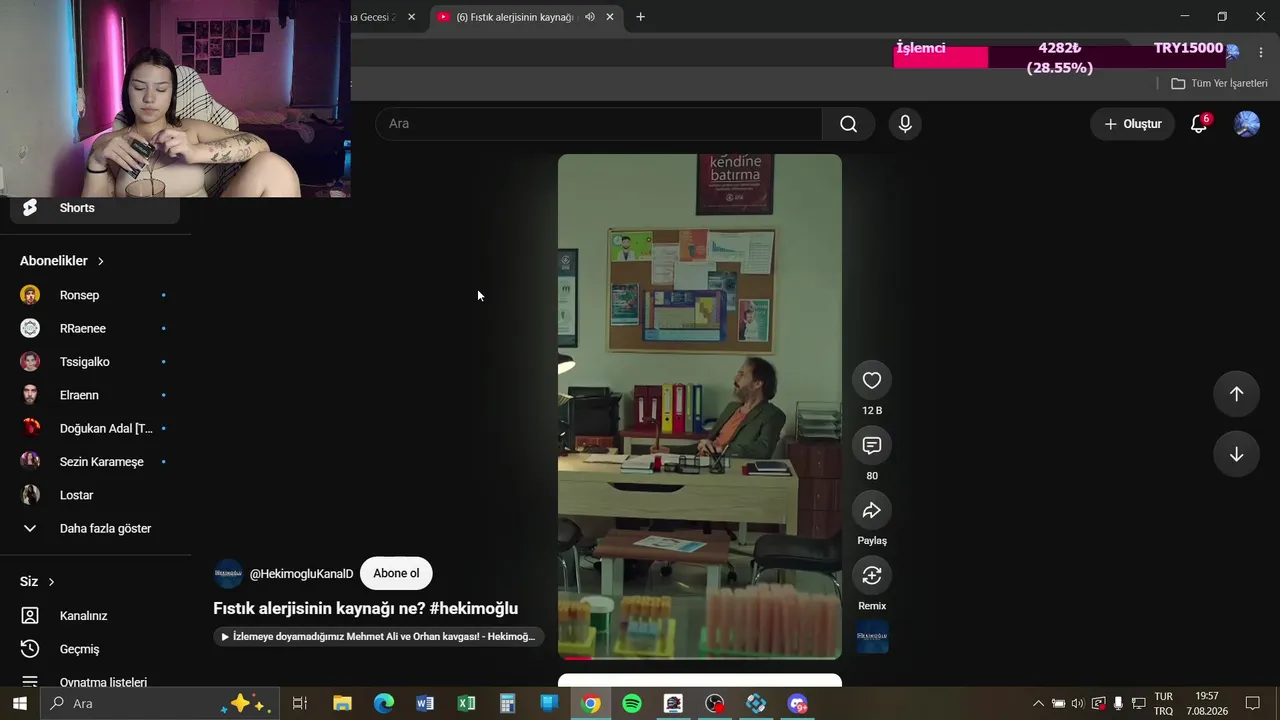Click the Short's red progress bar

(575, 658)
